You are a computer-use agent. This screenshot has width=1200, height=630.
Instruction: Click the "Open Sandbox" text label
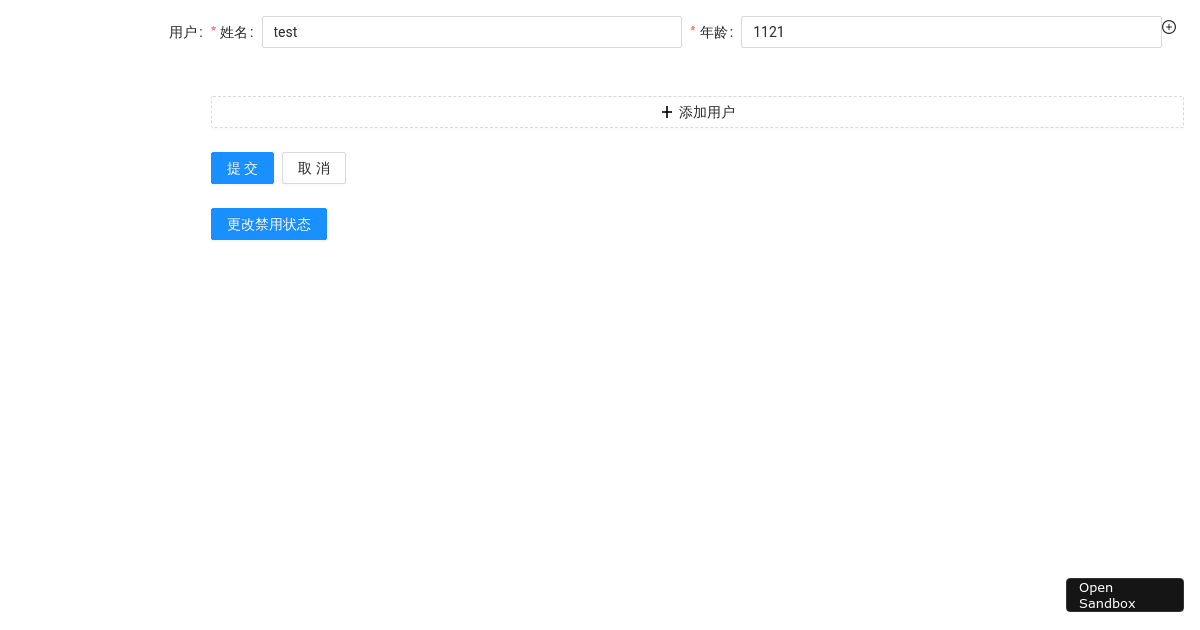1107,595
